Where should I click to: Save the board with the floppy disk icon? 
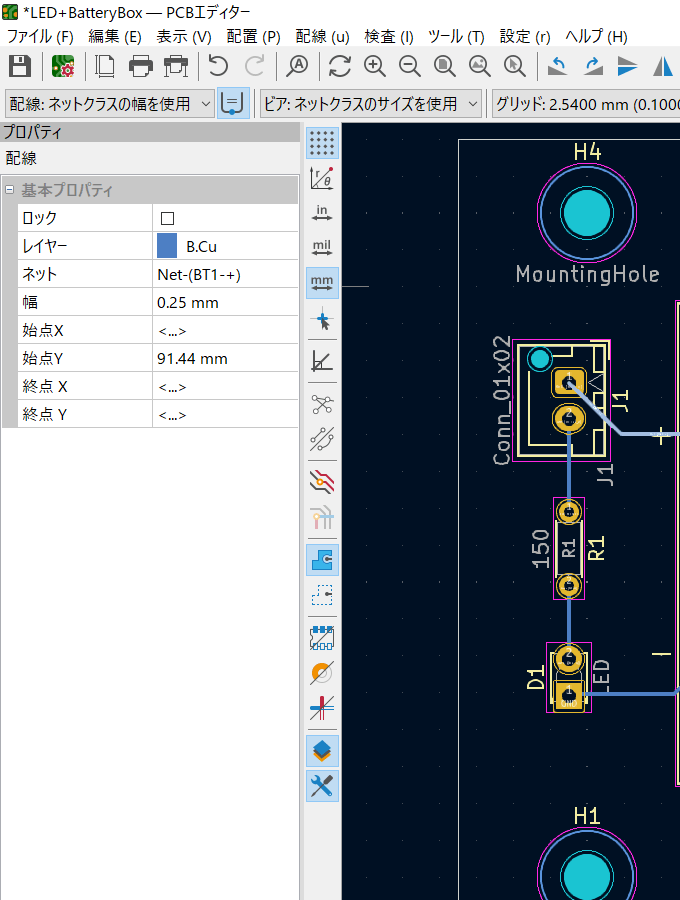pos(20,67)
